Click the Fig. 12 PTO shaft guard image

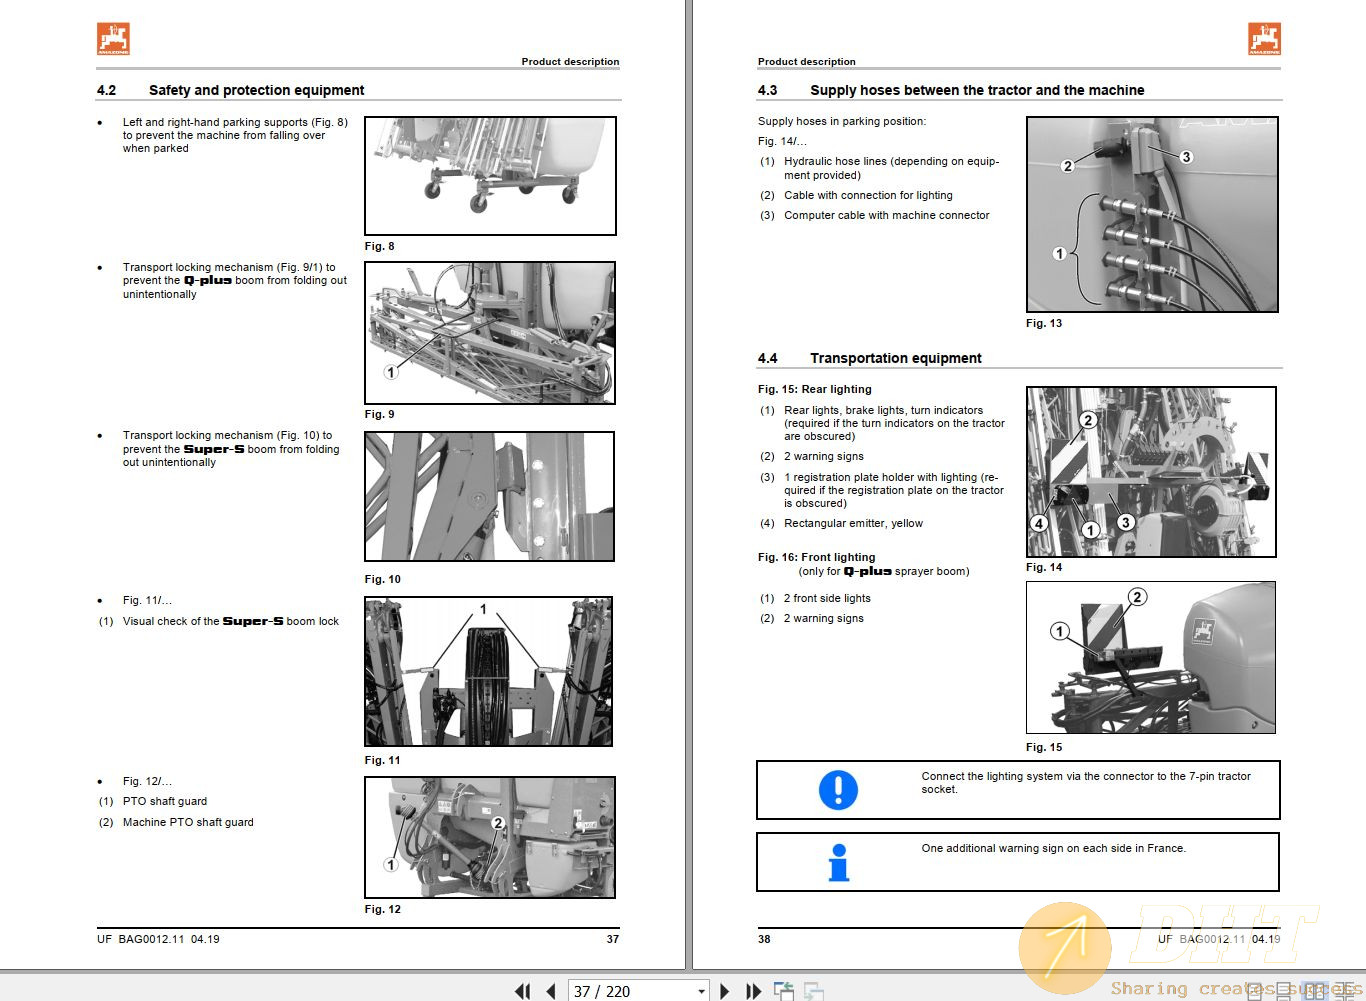[490, 838]
